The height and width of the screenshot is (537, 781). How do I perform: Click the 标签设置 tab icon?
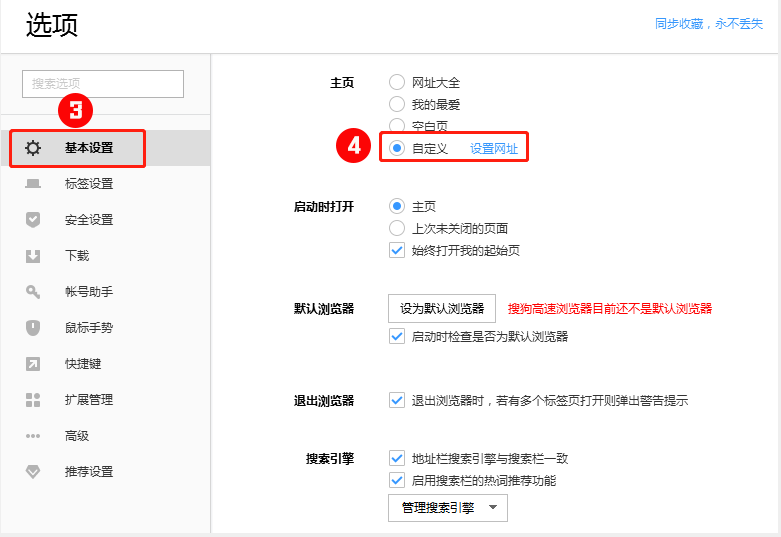coord(33,184)
